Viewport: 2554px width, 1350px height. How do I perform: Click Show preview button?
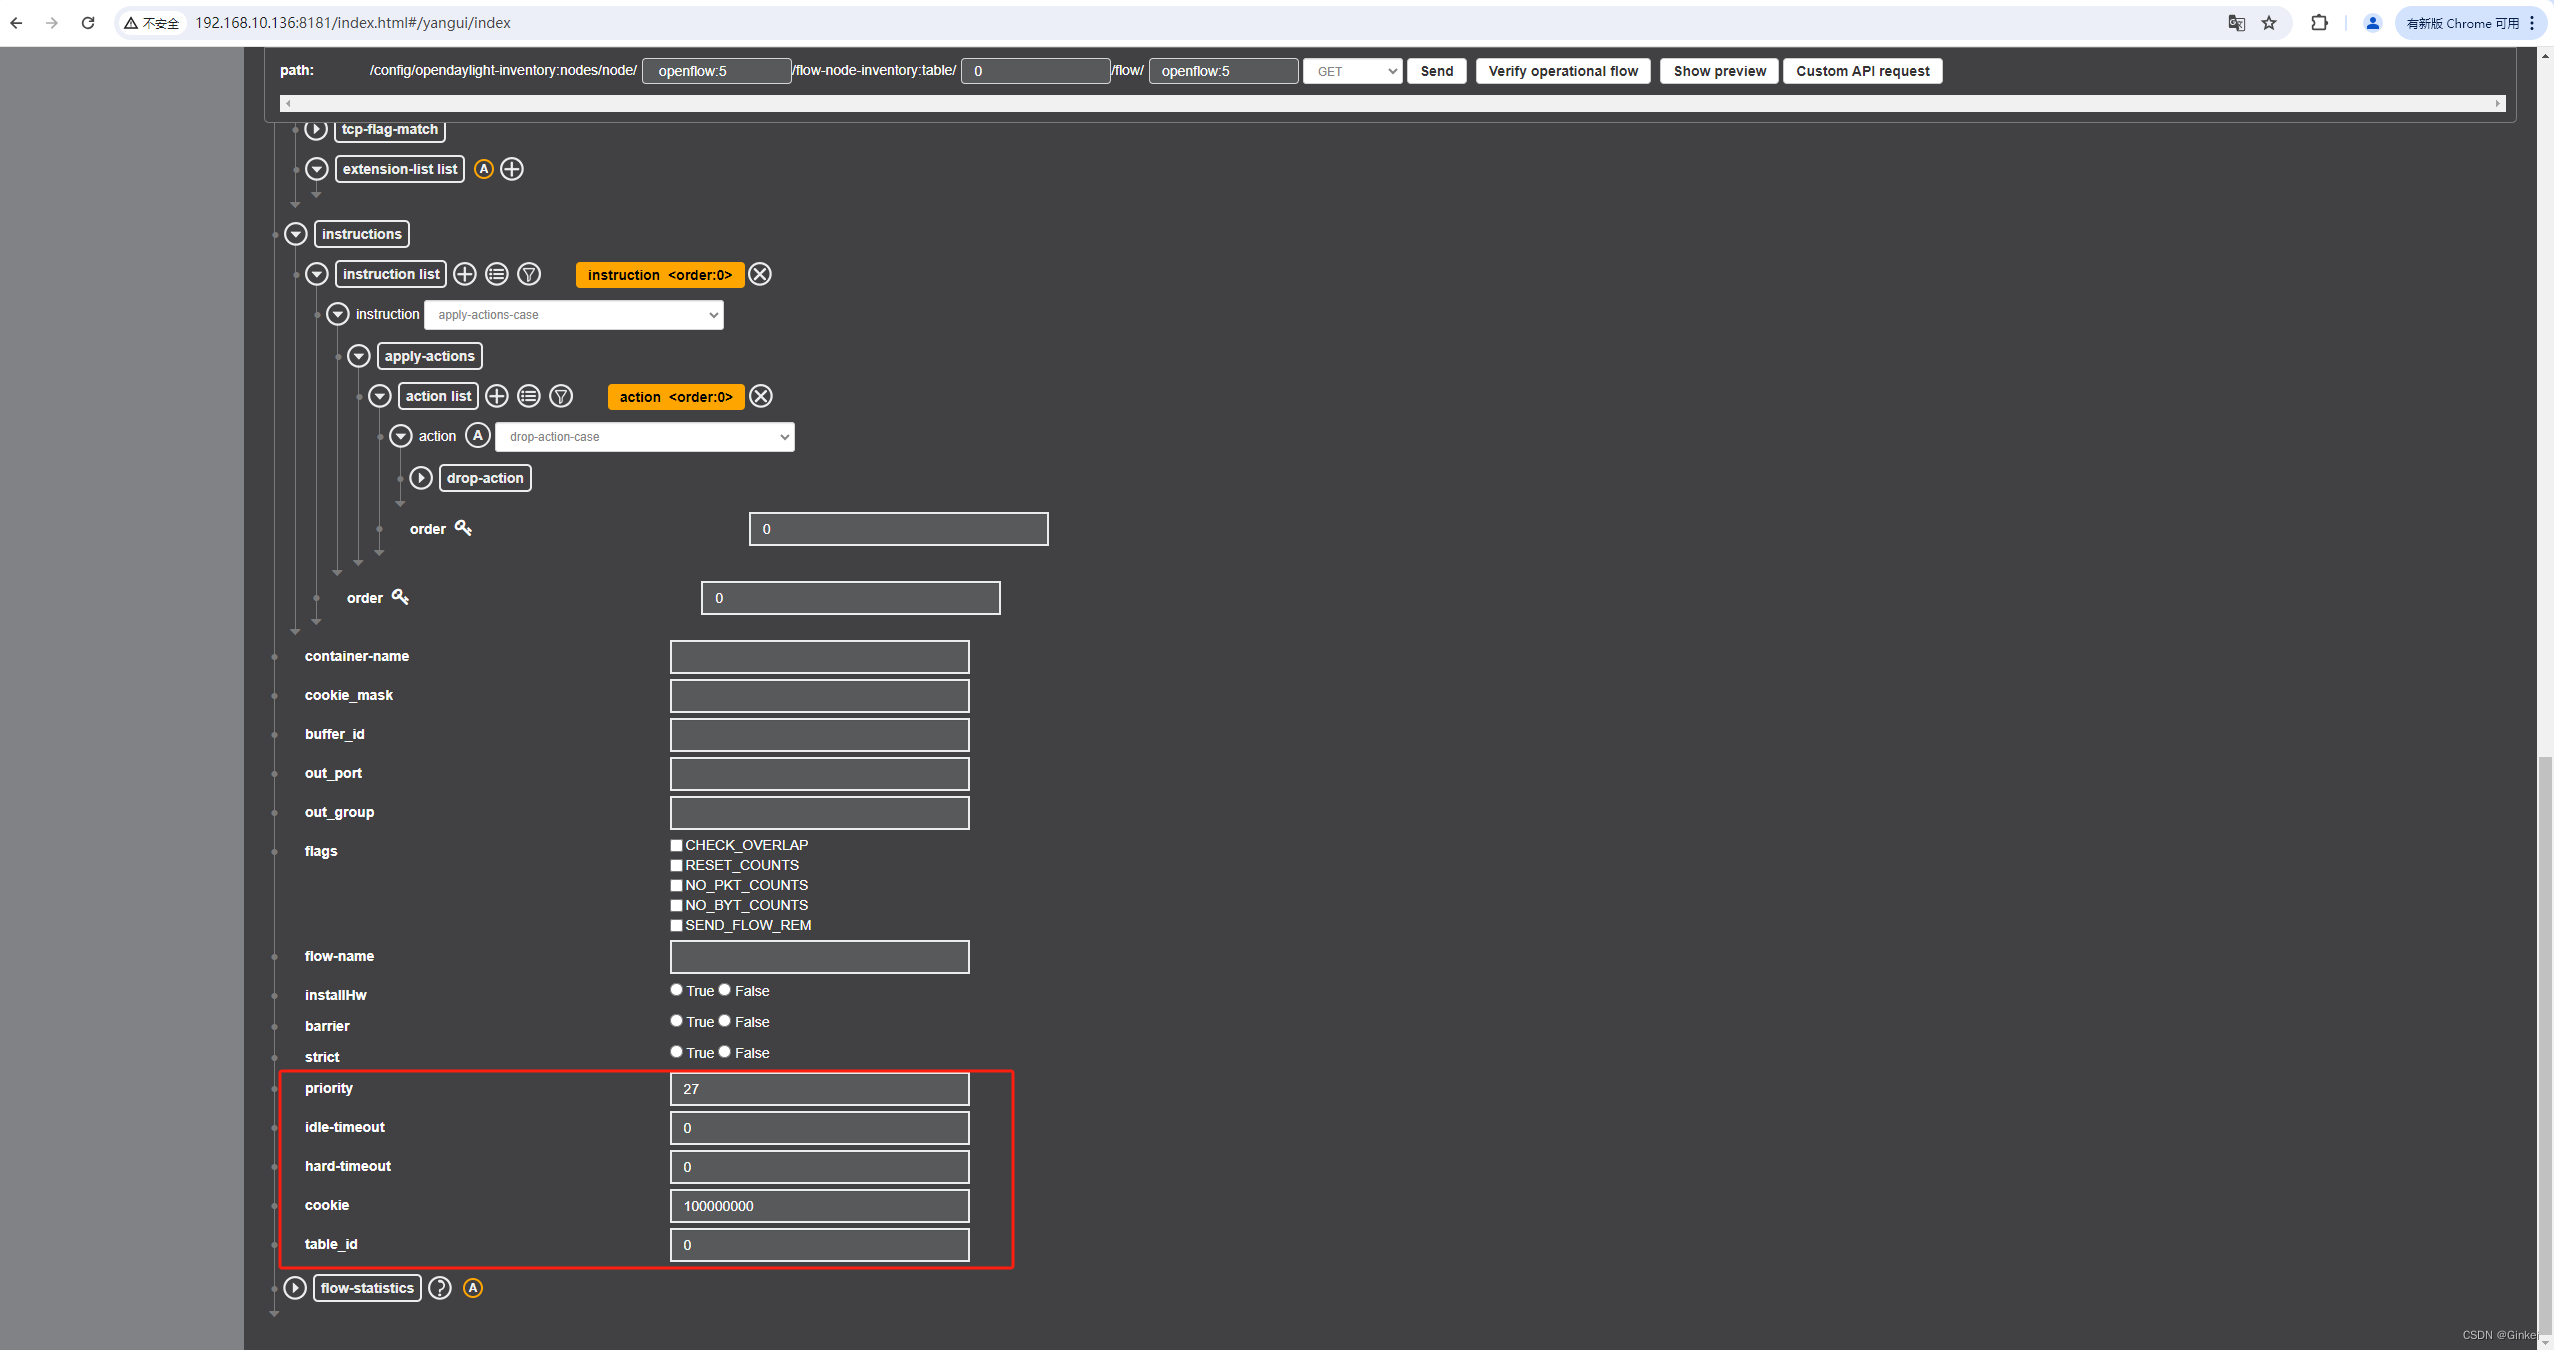[x=1719, y=71]
